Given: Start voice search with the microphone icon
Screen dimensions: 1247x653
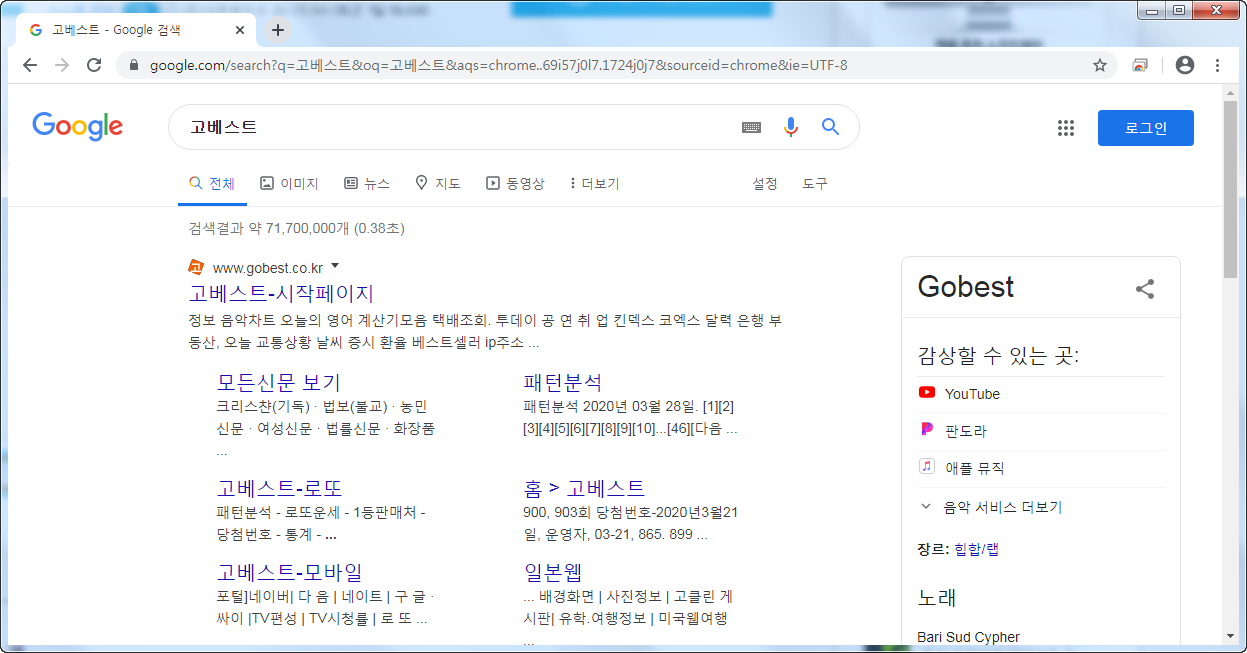Looking at the screenshot, I should click(791, 127).
